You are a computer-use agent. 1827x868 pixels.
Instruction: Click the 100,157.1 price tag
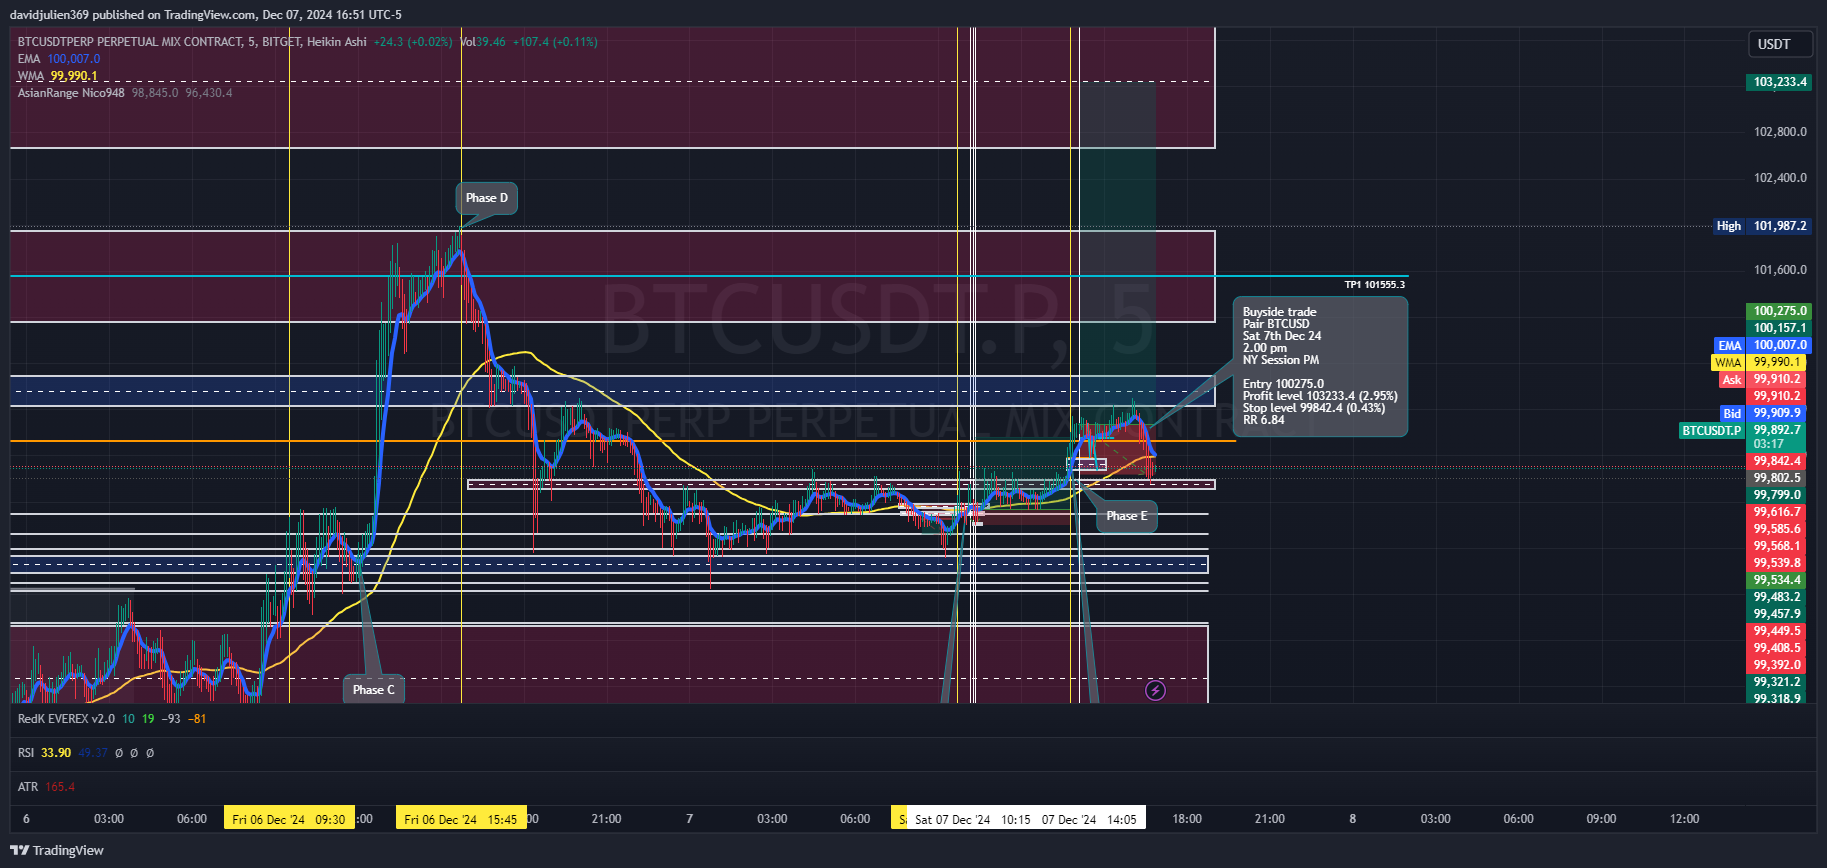pyautogui.click(x=1780, y=328)
